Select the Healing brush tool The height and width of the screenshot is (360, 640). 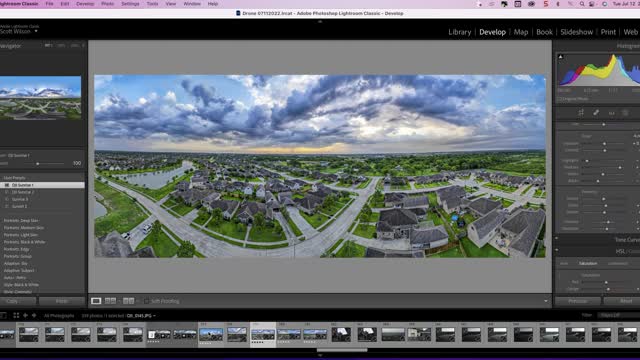pyautogui.click(x=596, y=113)
